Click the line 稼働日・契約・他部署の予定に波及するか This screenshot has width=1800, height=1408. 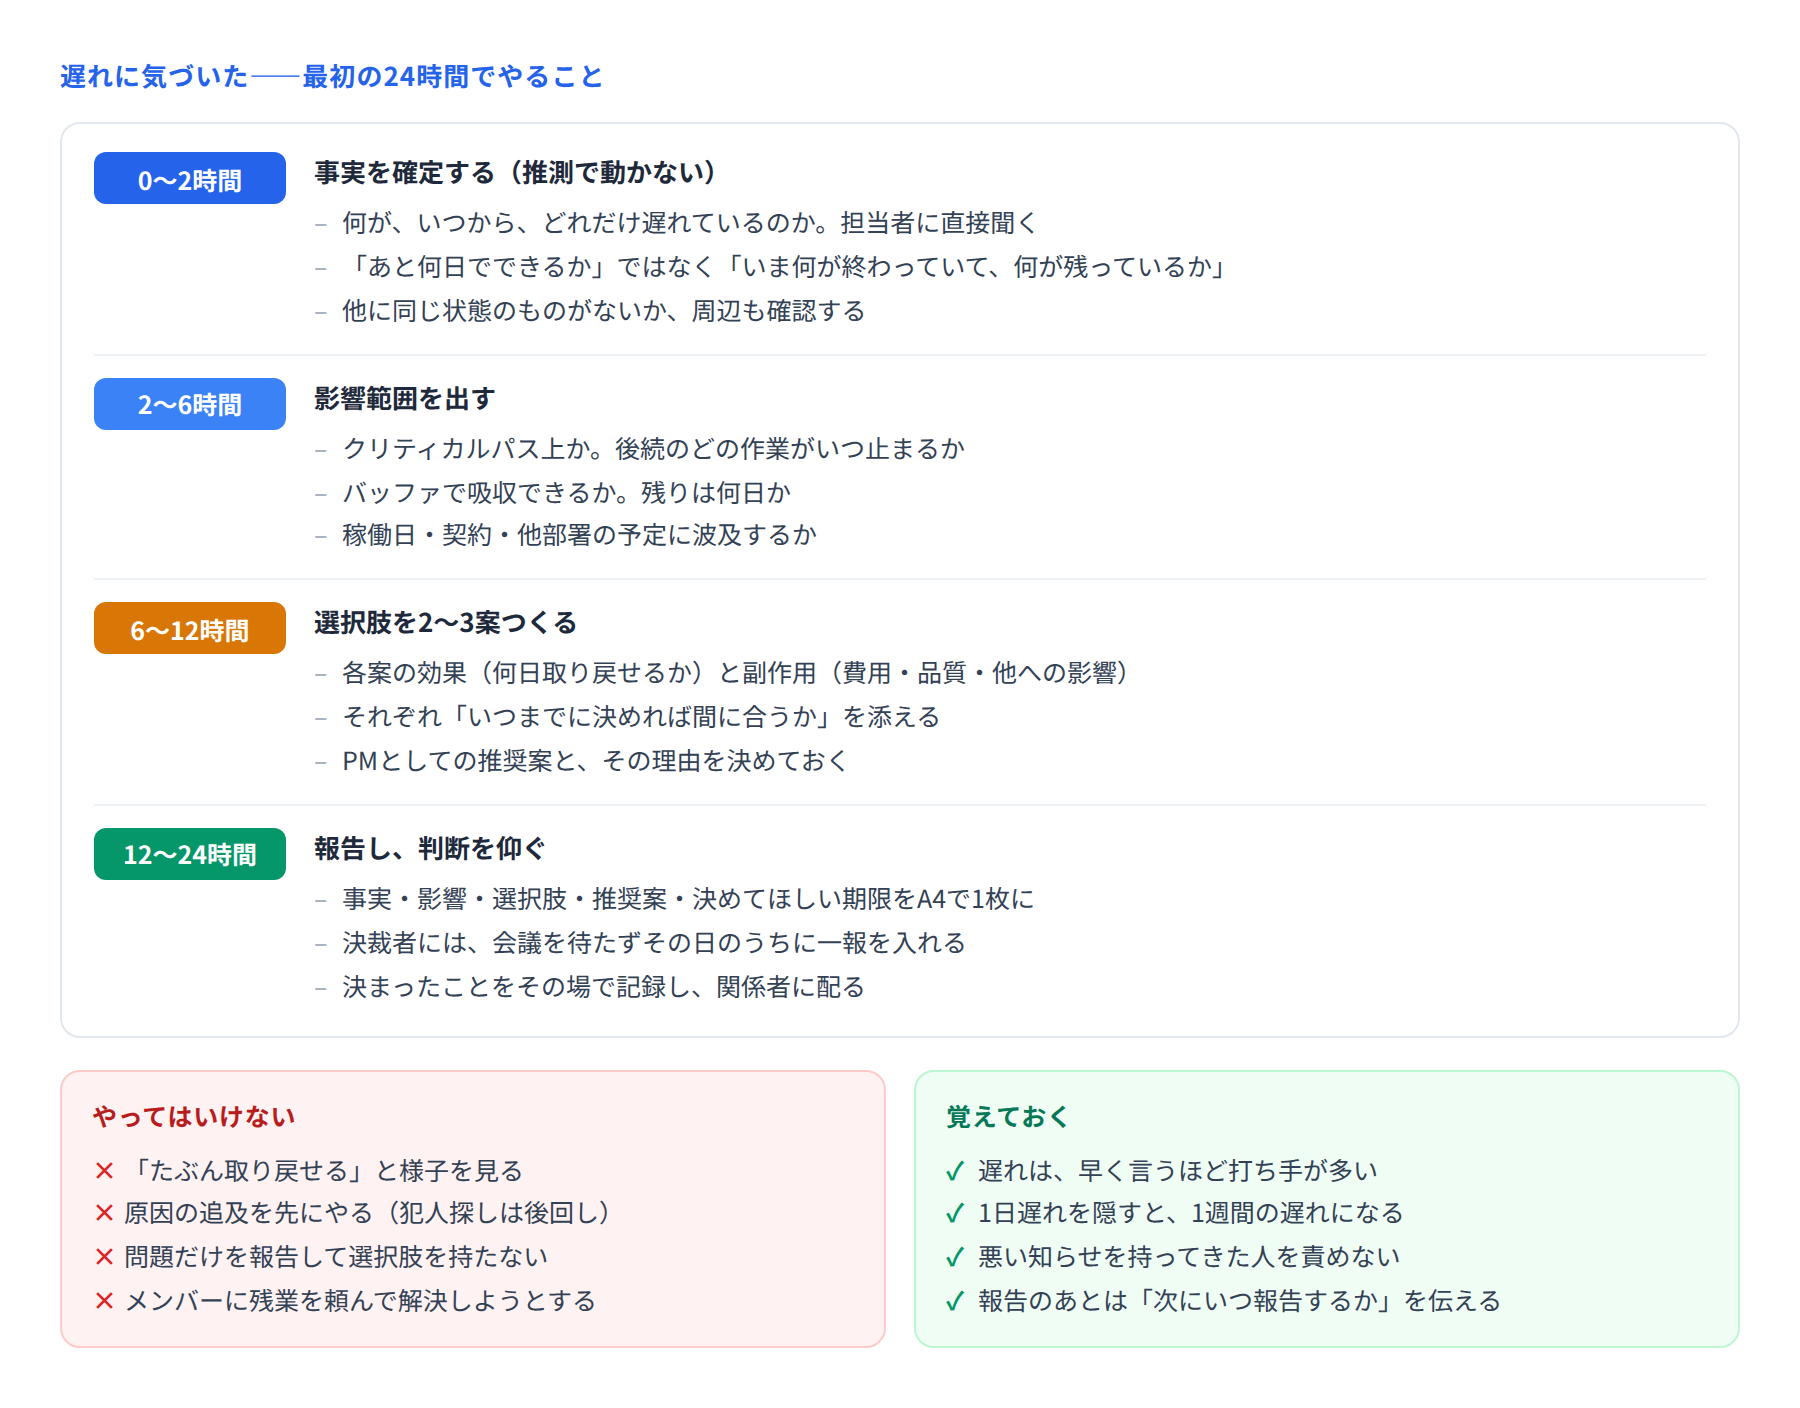click(x=580, y=535)
